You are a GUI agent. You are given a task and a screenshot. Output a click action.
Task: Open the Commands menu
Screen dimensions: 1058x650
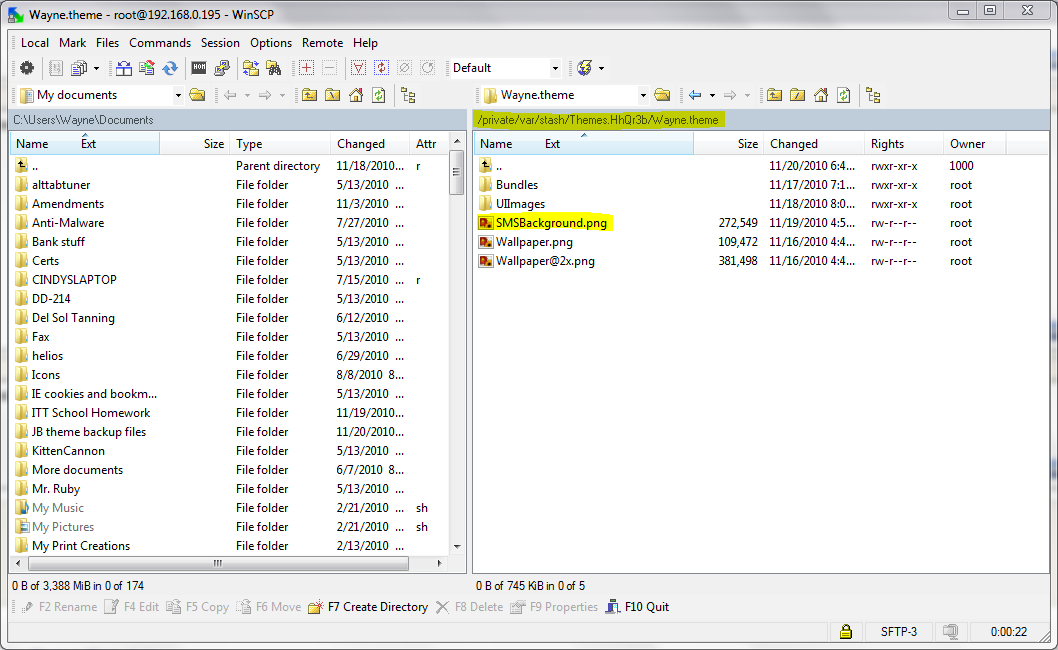(x=160, y=43)
